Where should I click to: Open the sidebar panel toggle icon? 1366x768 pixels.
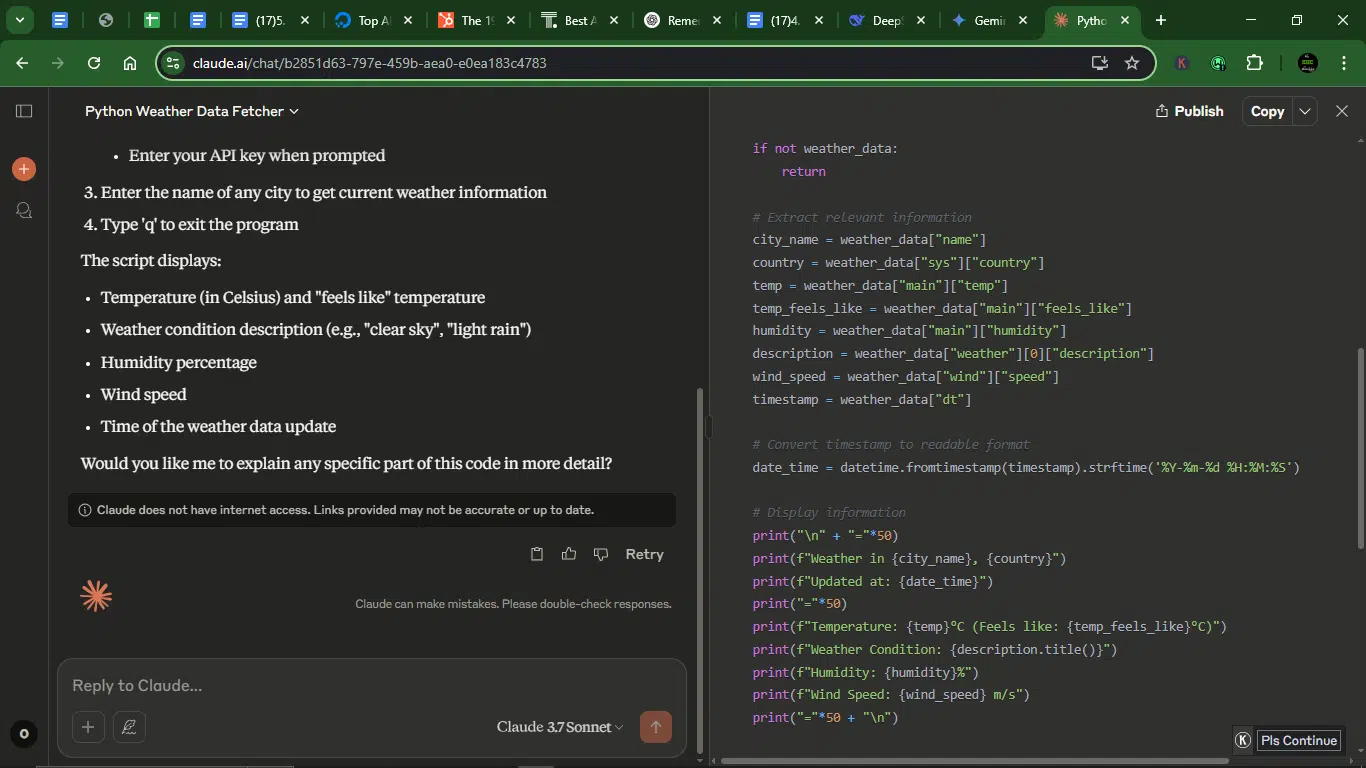point(24,111)
